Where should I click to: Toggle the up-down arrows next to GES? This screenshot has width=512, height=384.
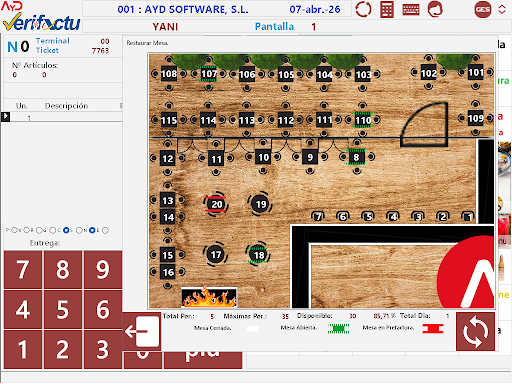click(502, 9)
